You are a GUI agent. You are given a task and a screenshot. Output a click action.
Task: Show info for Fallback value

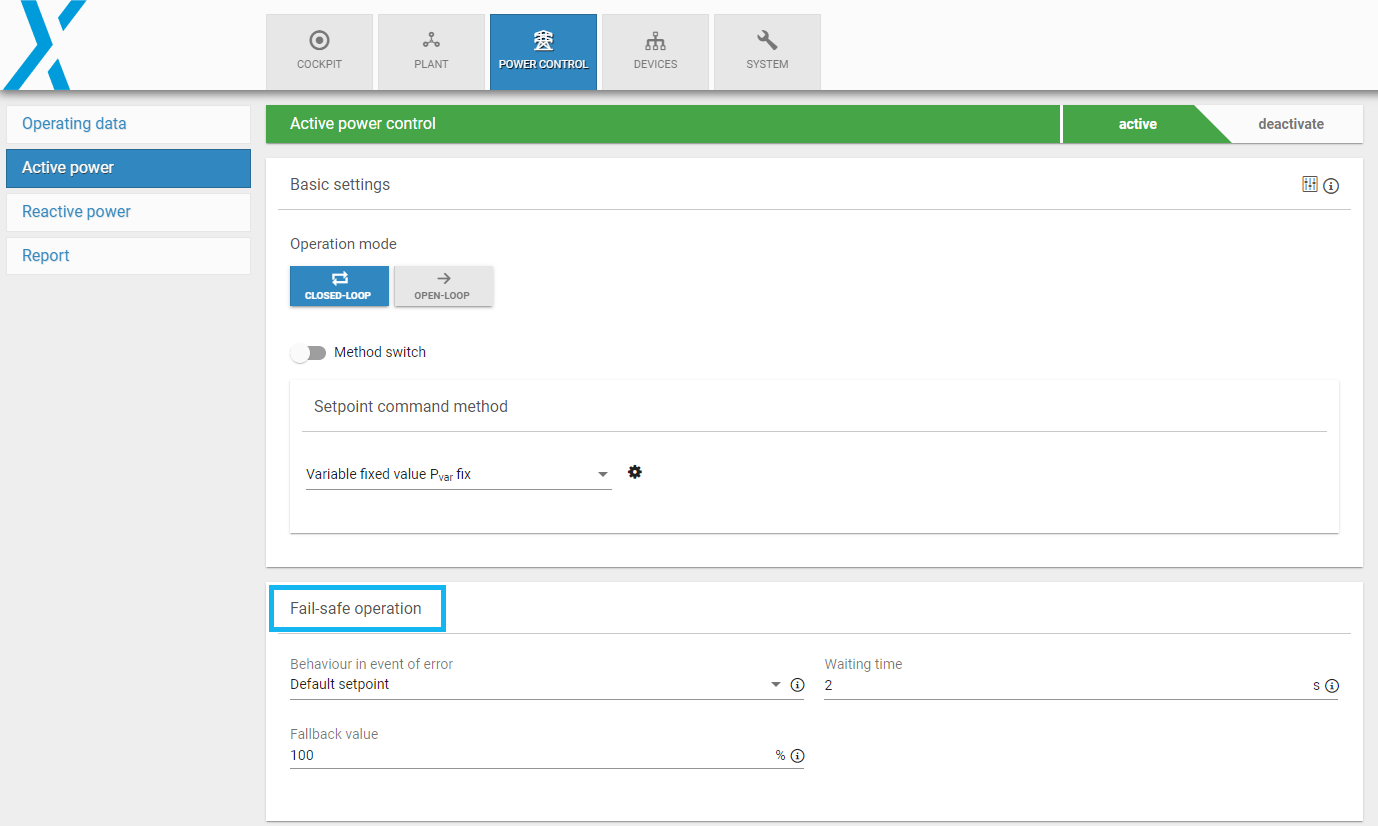tap(797, 756)
